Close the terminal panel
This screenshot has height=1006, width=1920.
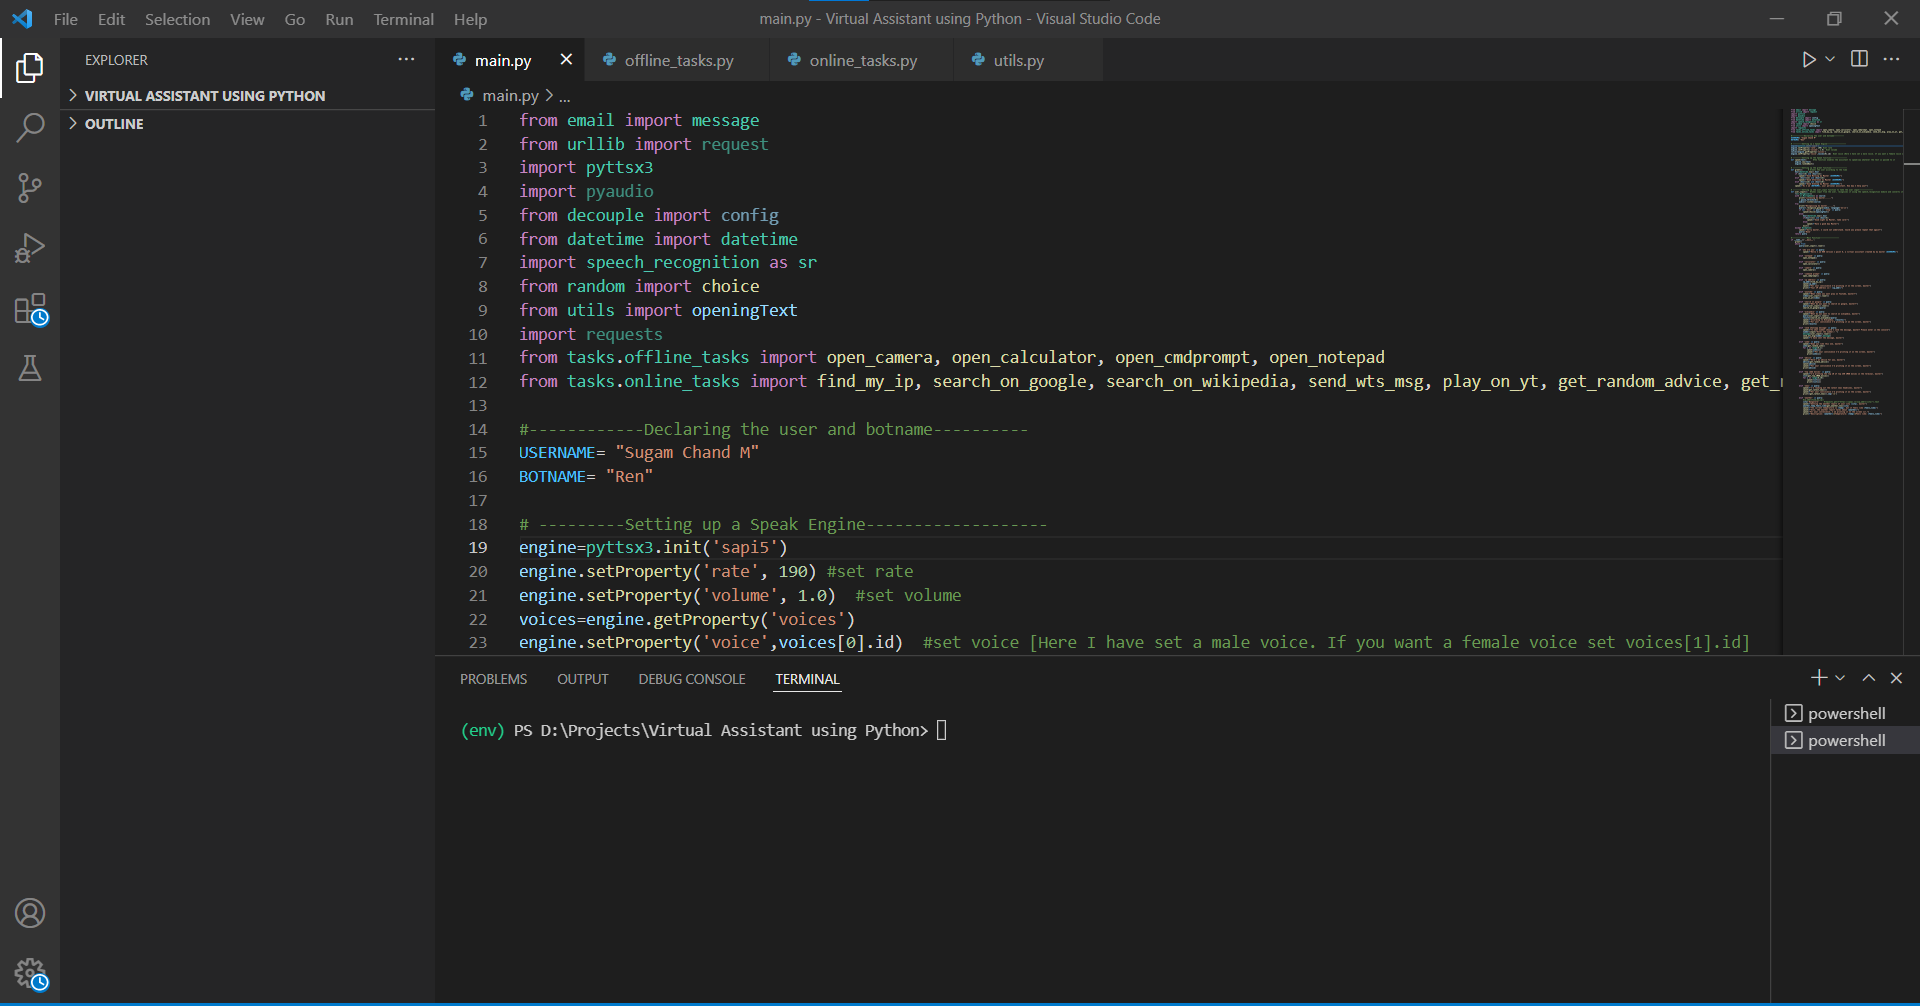[x=1896, y=678]
